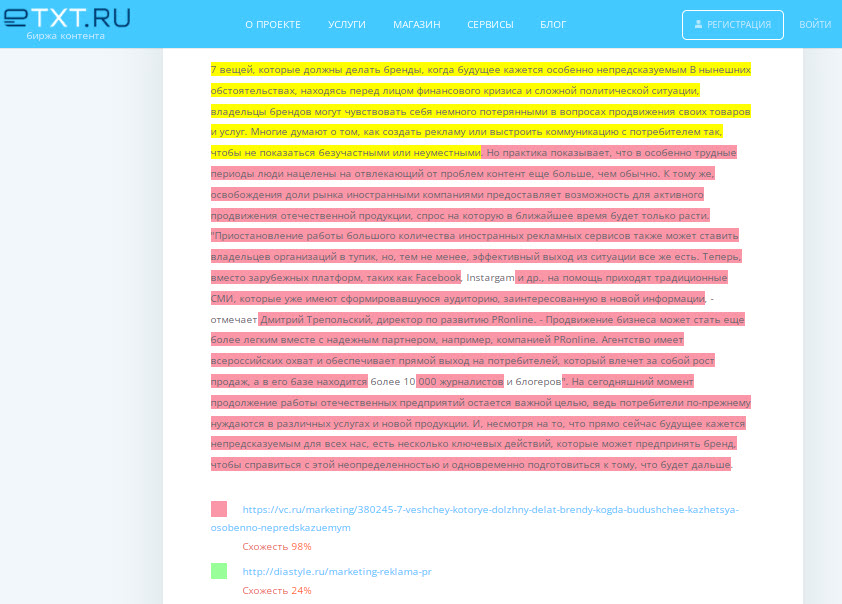Click the РЕГИСТРАЦИЯ button

click(x=732, y=25)
